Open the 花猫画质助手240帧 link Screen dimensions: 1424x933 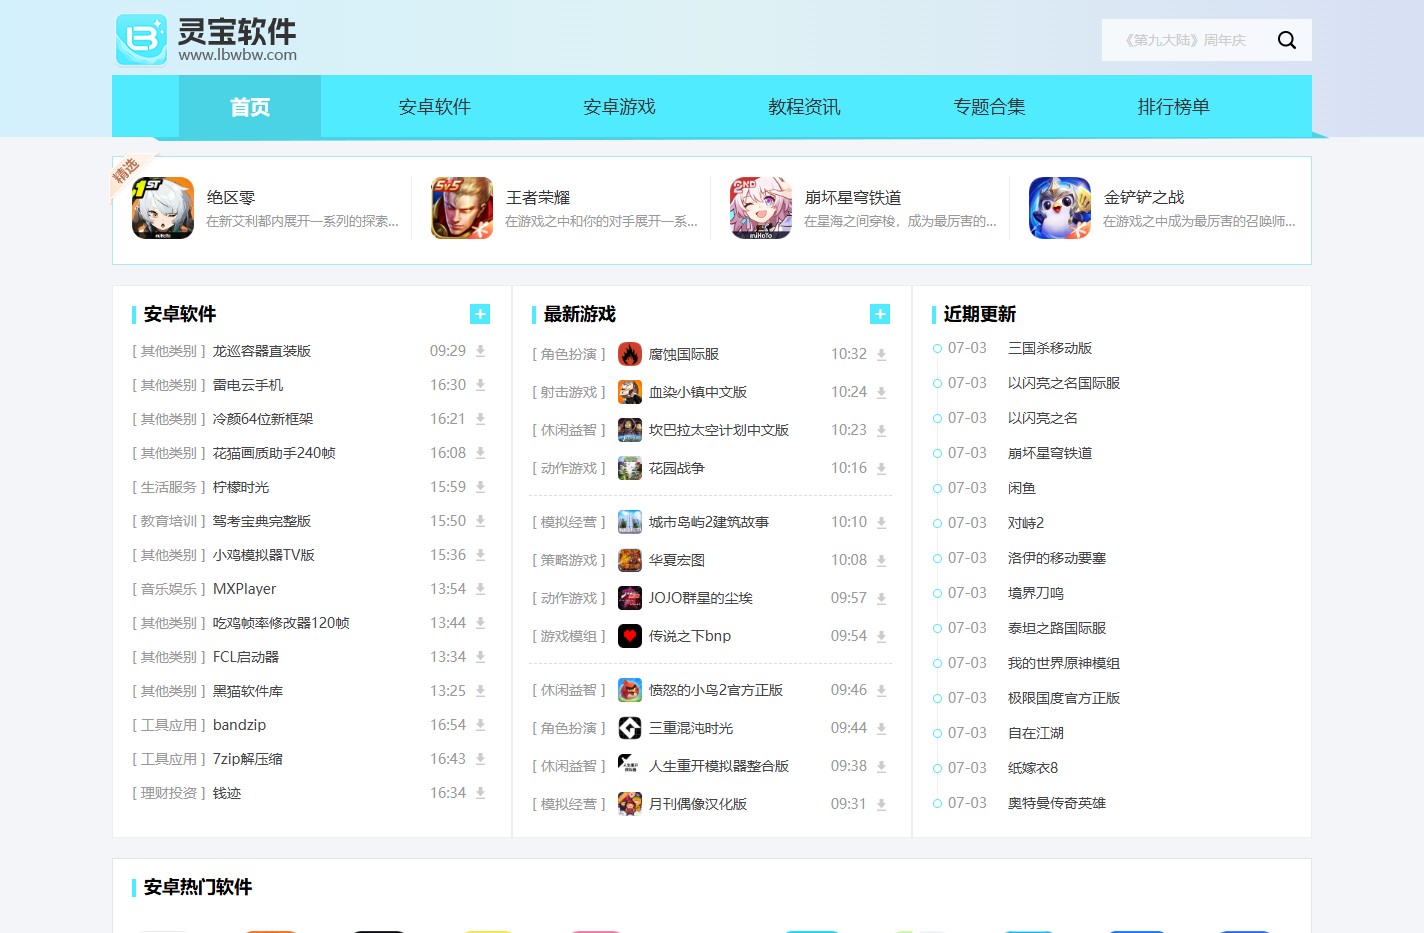274,453
